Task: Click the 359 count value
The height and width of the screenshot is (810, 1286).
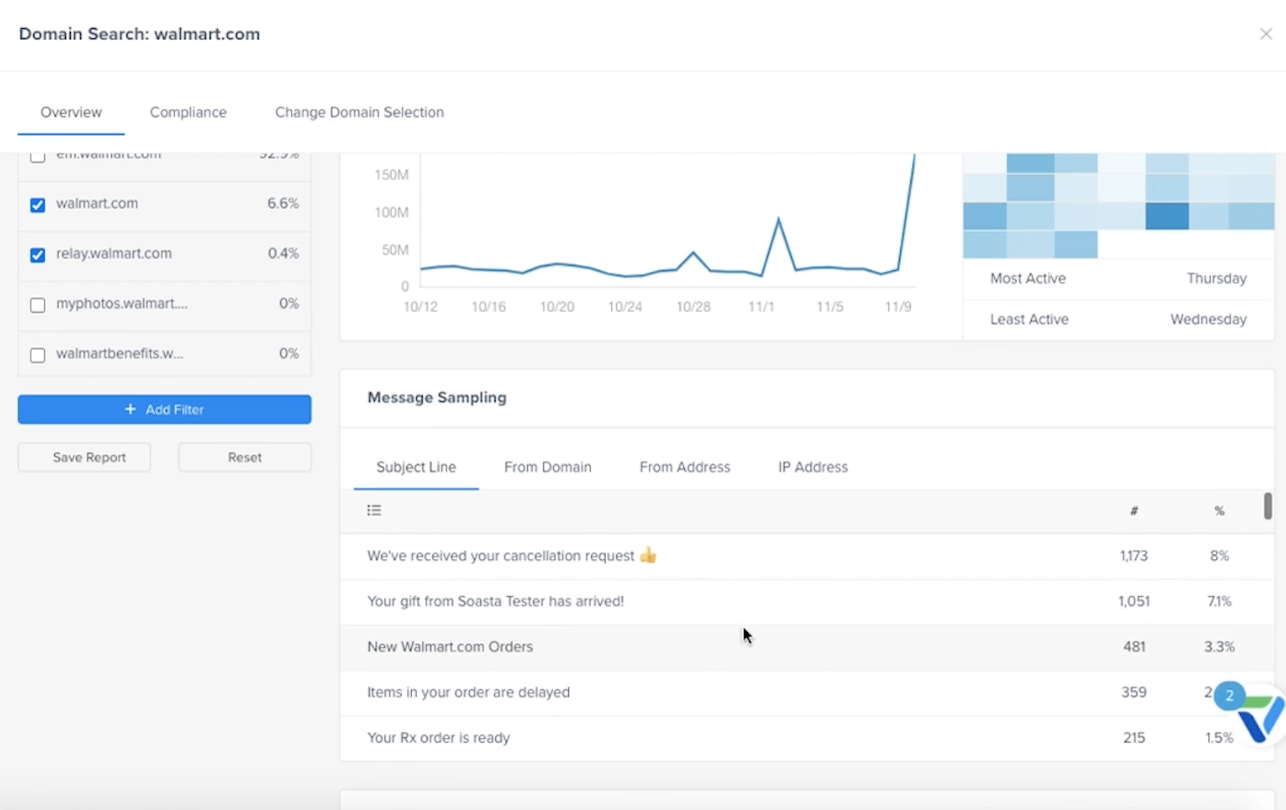Action: point(1134,692)
